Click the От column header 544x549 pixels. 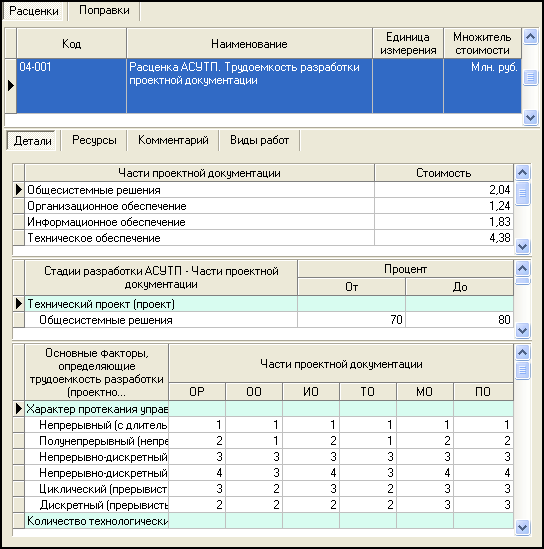pos(351,287)
